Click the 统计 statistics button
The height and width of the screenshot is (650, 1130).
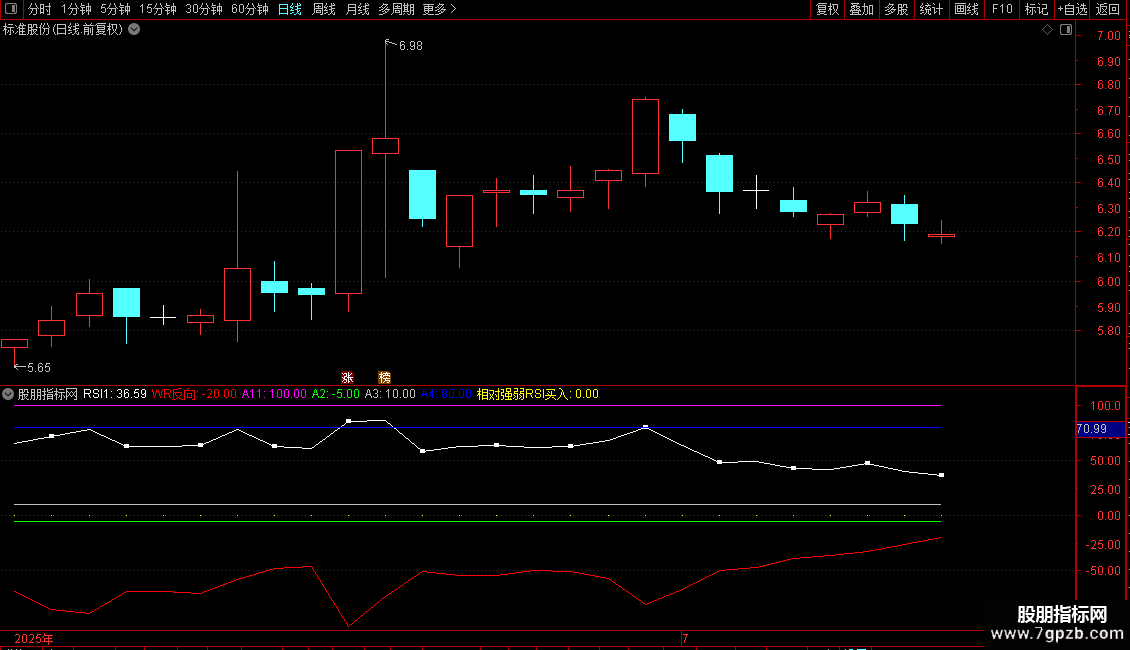pos(931,9)
